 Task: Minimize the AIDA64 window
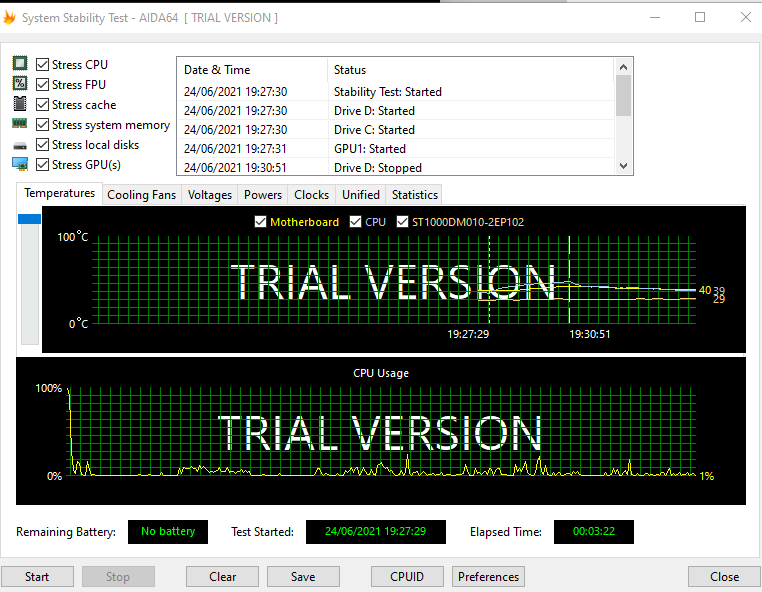[655, 17]
